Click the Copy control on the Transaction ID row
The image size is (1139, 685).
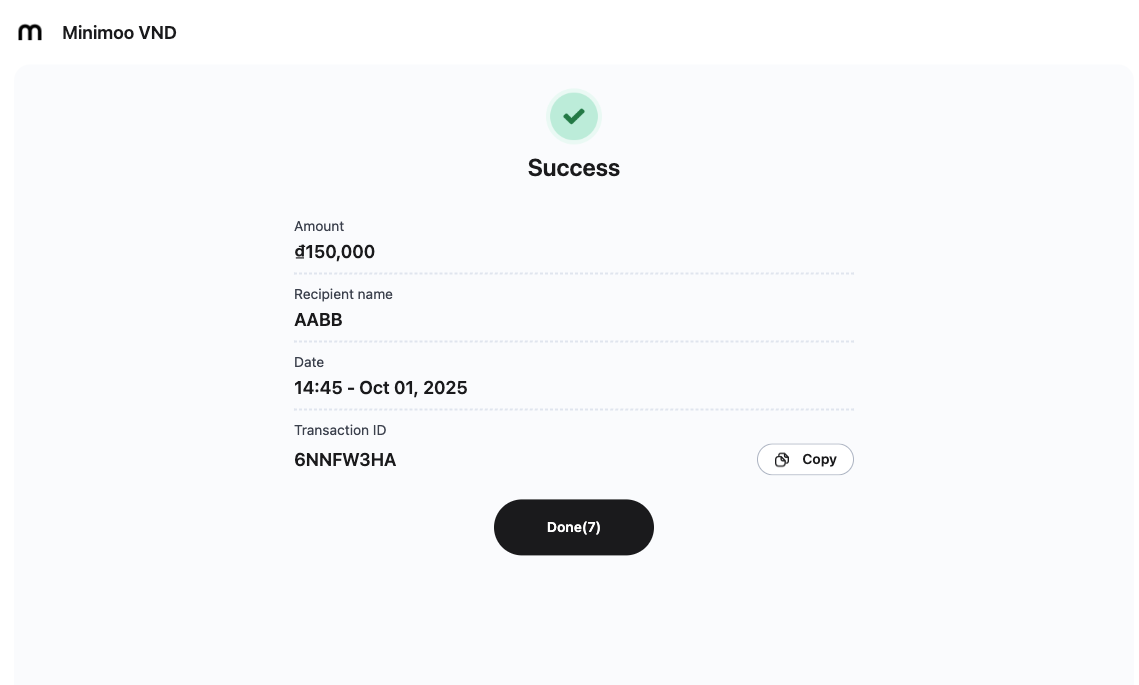tap(805, 459)
